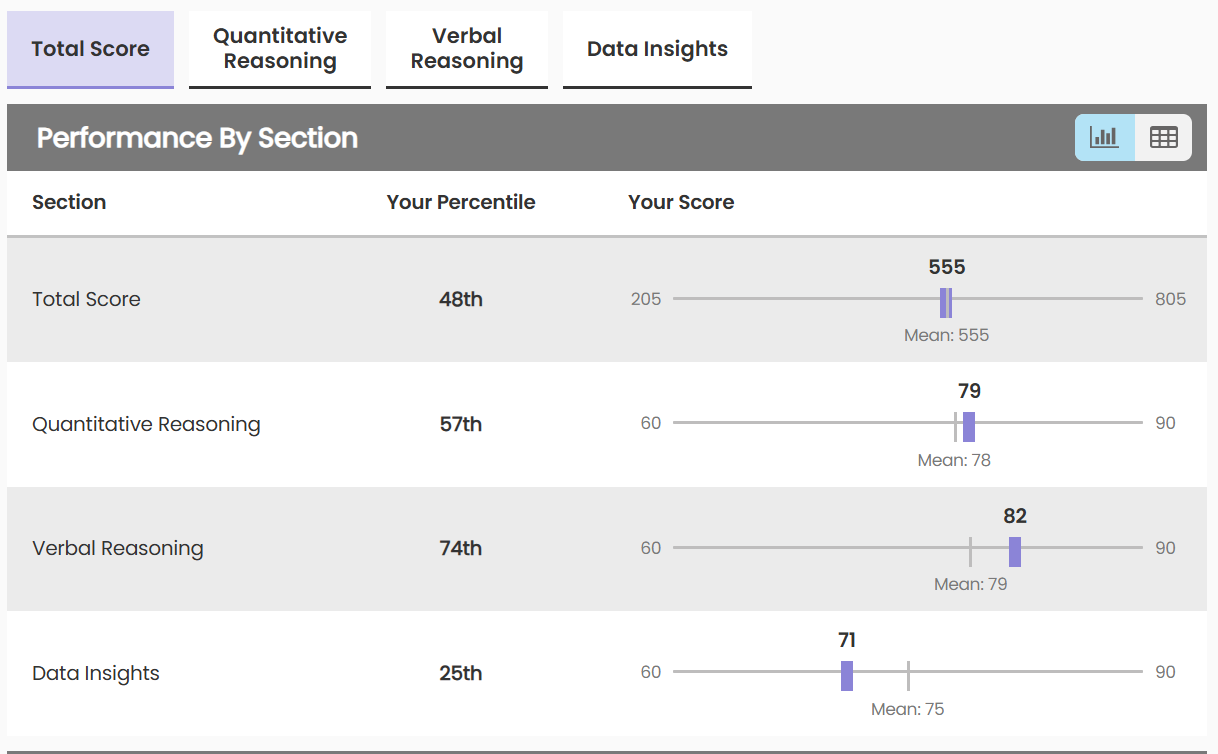Go to the Data Insights tab
1218x754 pixels.
coord(657,49)
